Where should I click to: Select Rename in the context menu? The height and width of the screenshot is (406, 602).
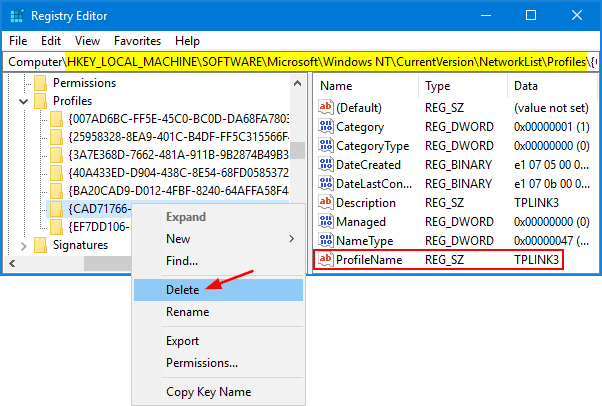(187, 311)
